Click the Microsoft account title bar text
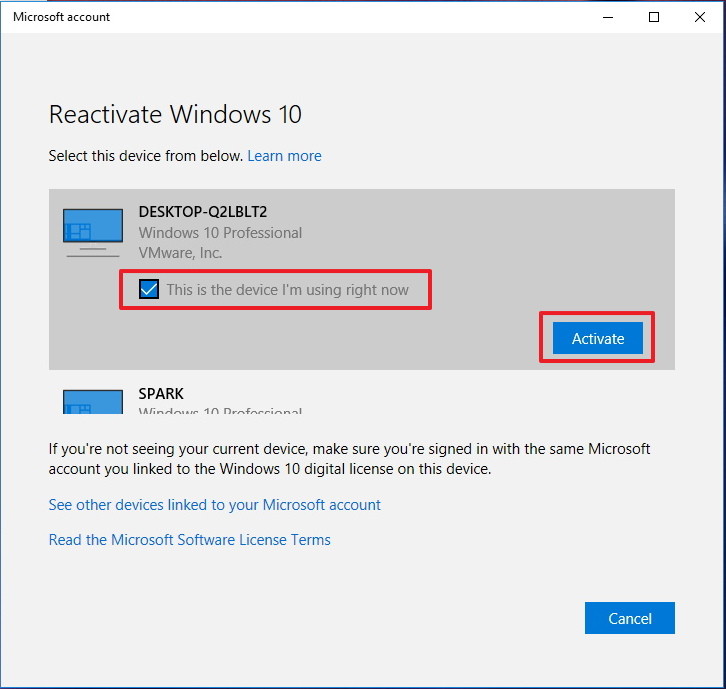 [x=61, y=17]
